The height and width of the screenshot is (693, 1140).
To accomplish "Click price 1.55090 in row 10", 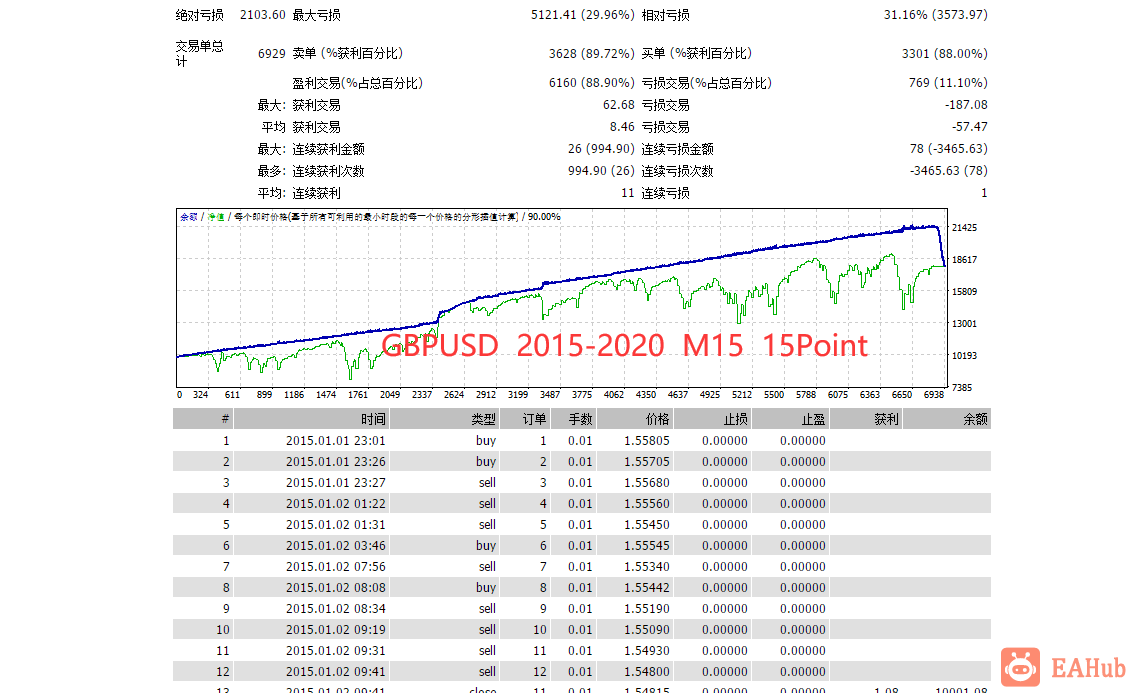I will point(646,630).
